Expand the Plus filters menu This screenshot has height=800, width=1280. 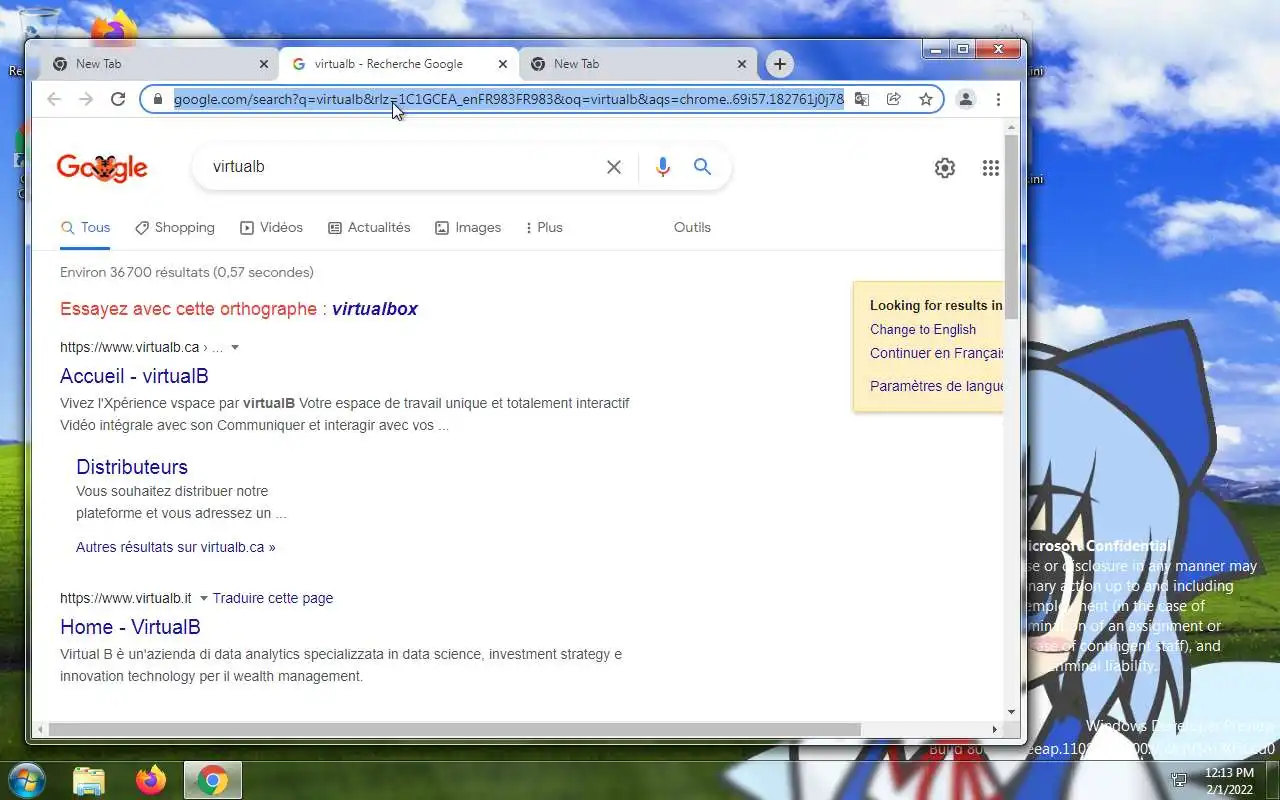click(544, 228)
